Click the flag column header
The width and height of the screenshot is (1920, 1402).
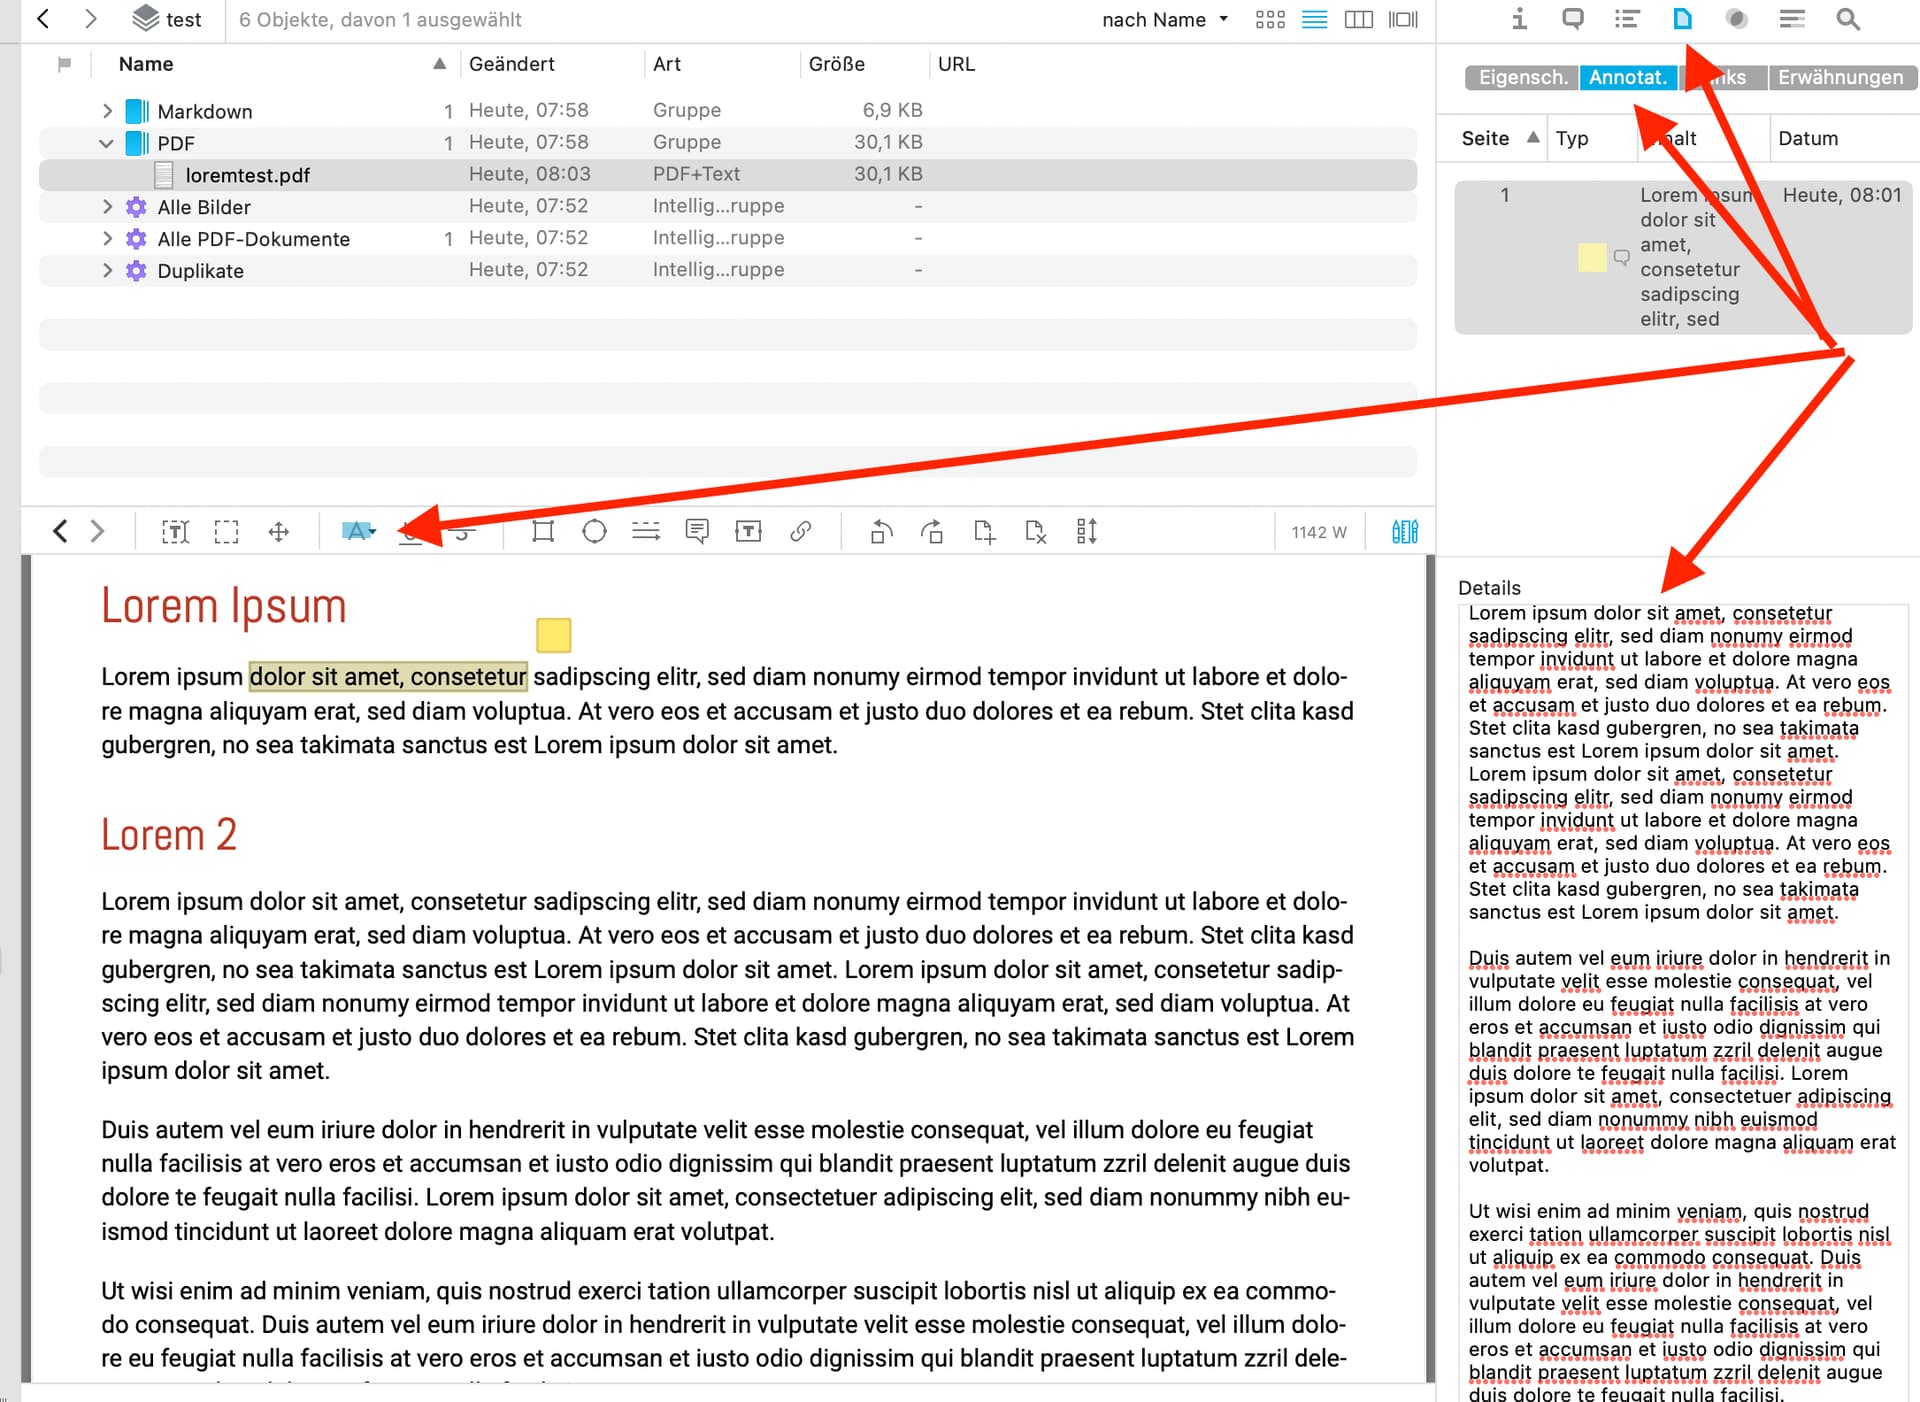[65, 64]
